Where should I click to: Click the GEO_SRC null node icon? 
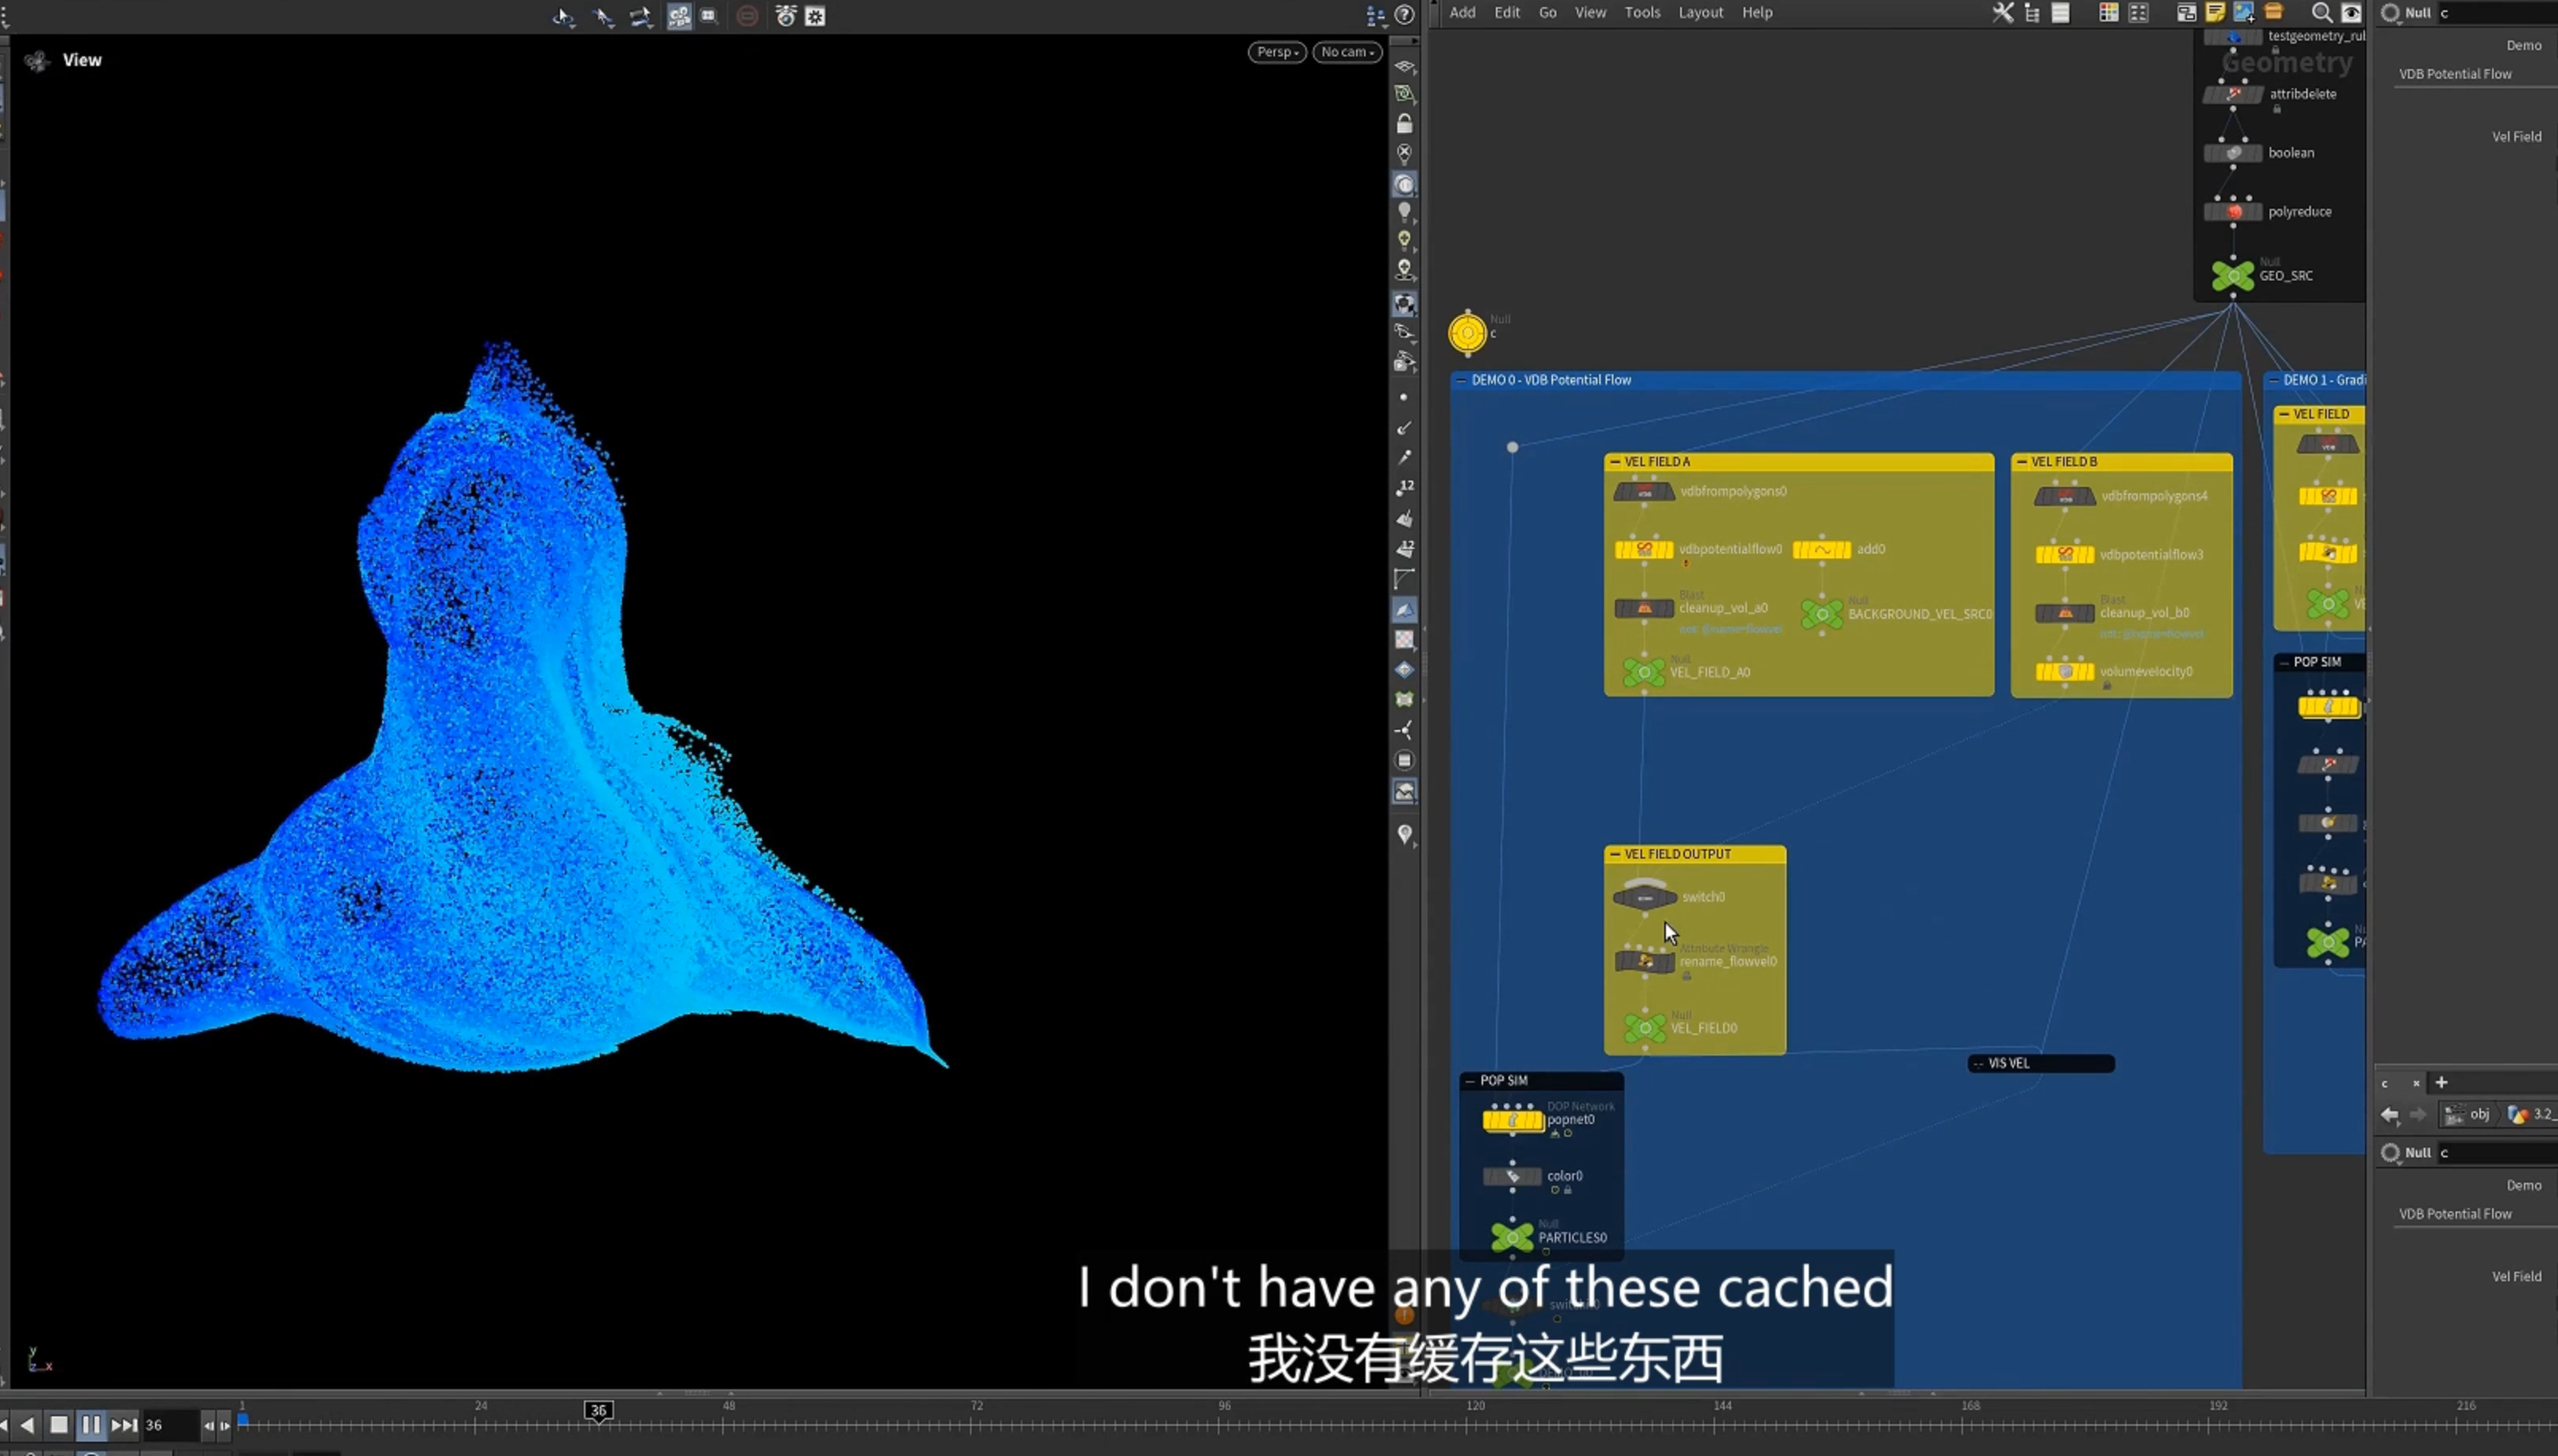[x=2232, y=275]
